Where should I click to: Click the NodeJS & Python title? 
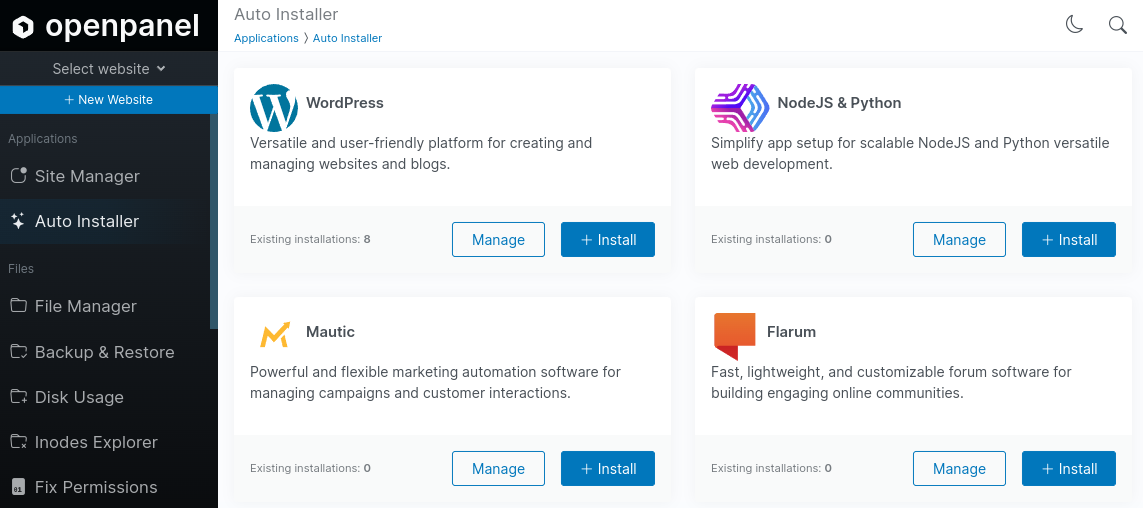coord(839,103)
